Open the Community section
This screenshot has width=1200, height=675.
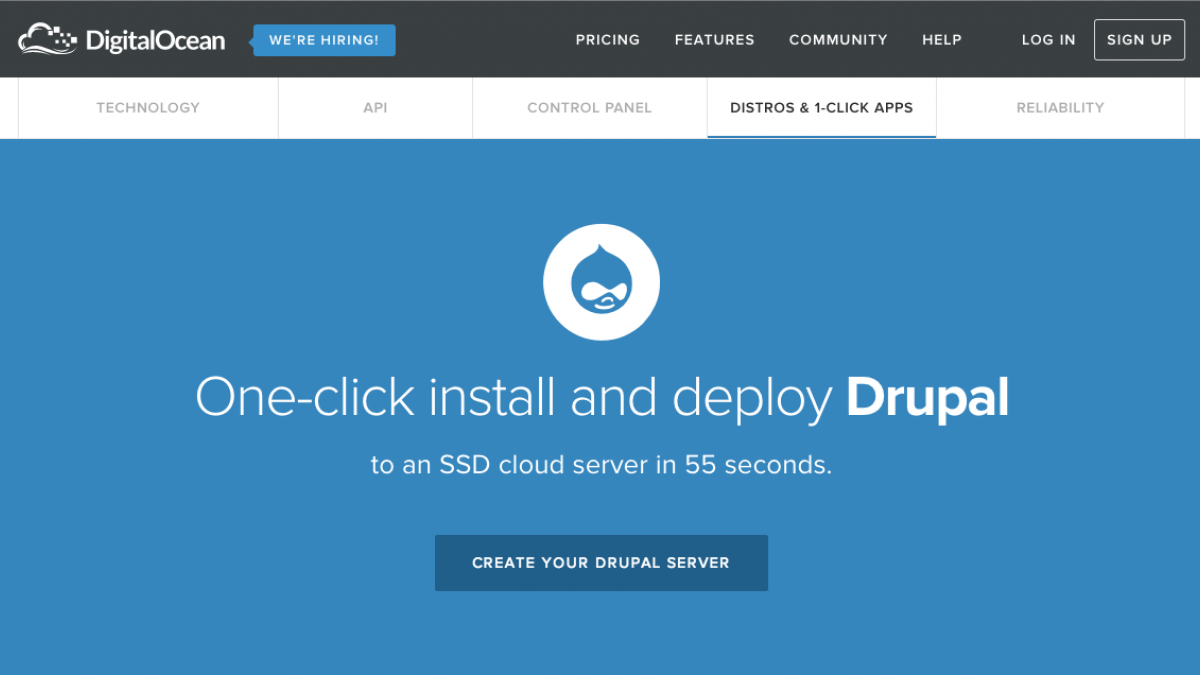[838, 40]
